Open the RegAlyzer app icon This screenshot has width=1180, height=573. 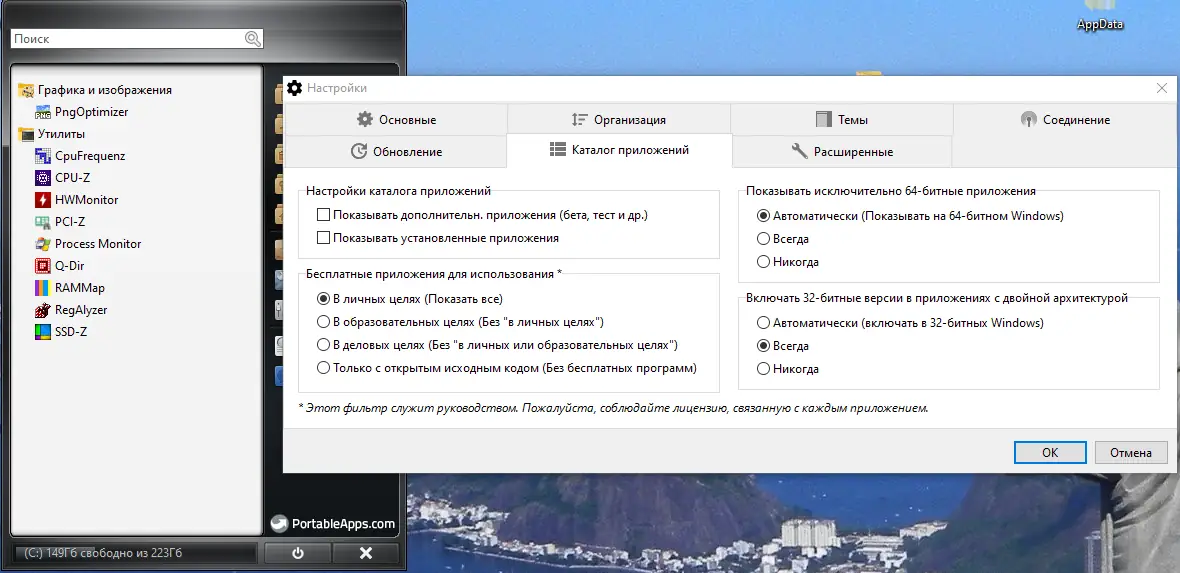click(43, 310)
